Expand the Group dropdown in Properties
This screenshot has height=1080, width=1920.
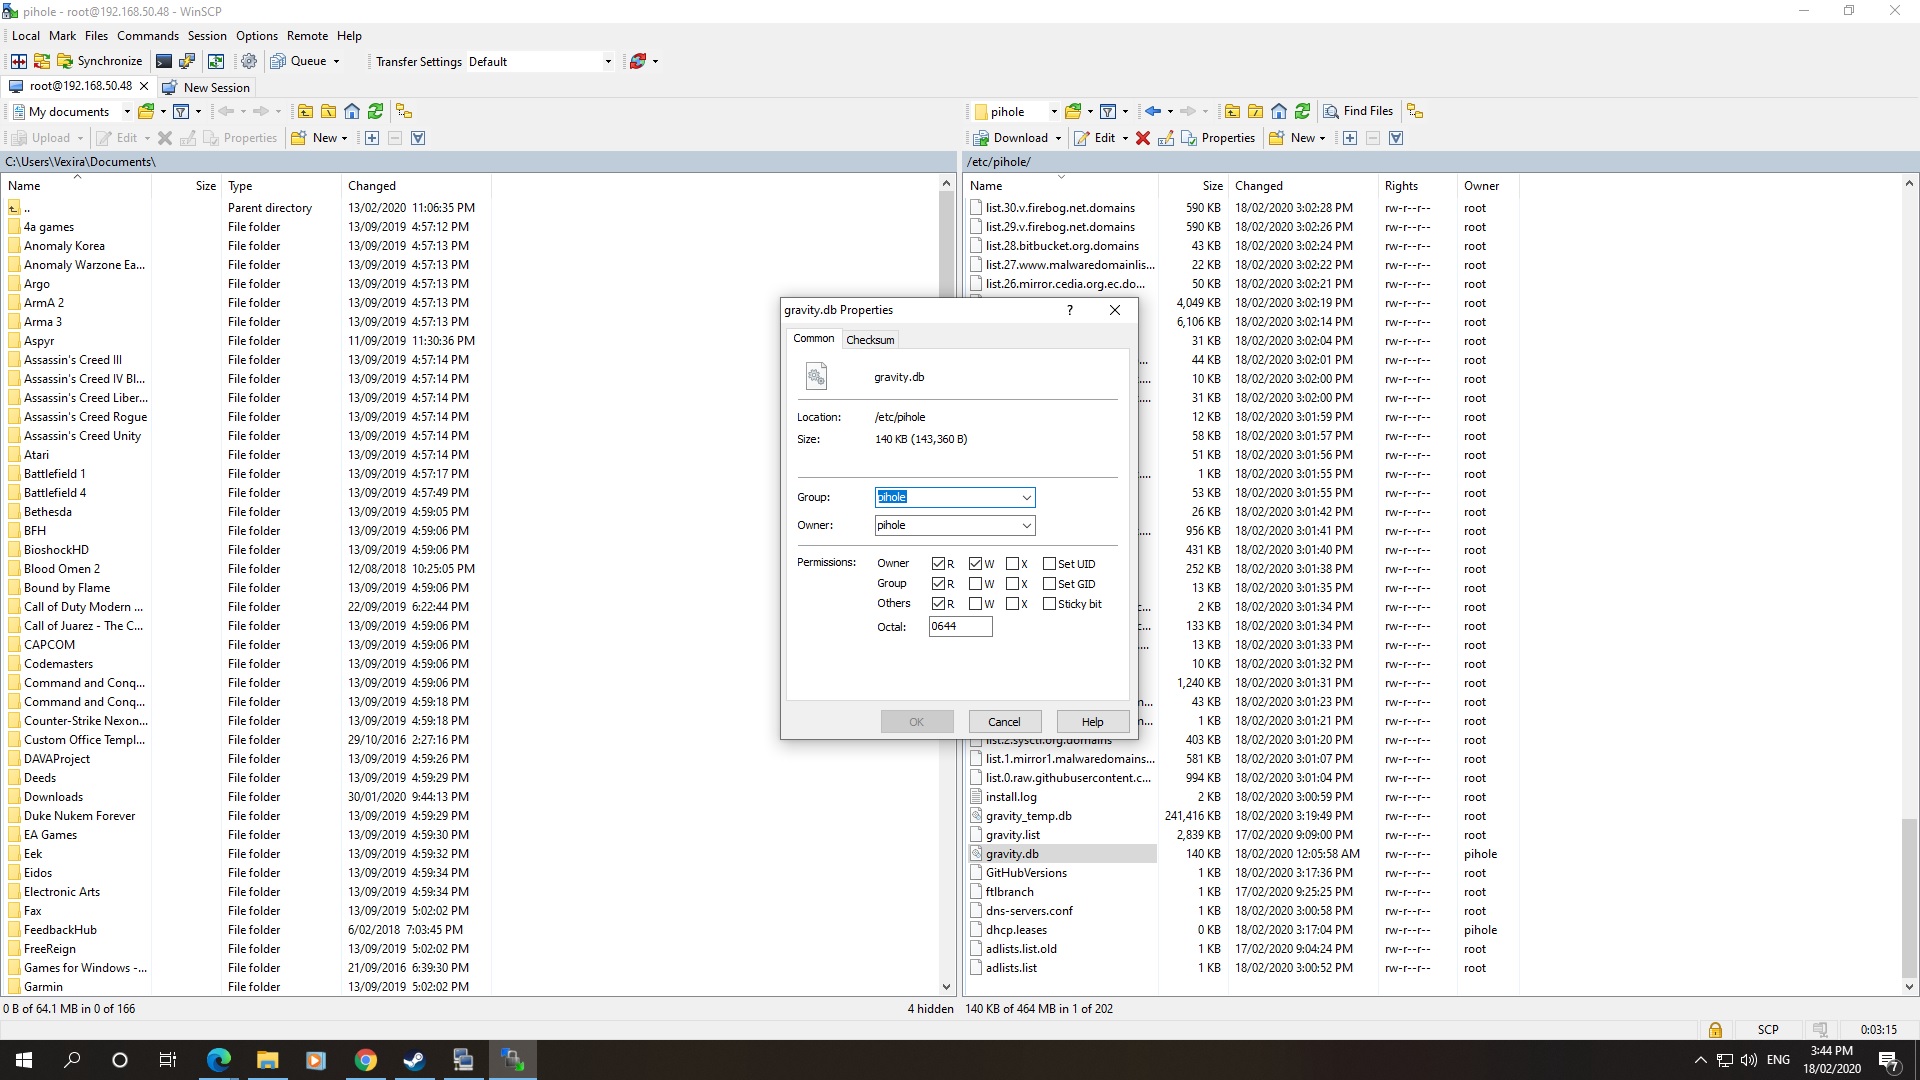point(1026,497)
